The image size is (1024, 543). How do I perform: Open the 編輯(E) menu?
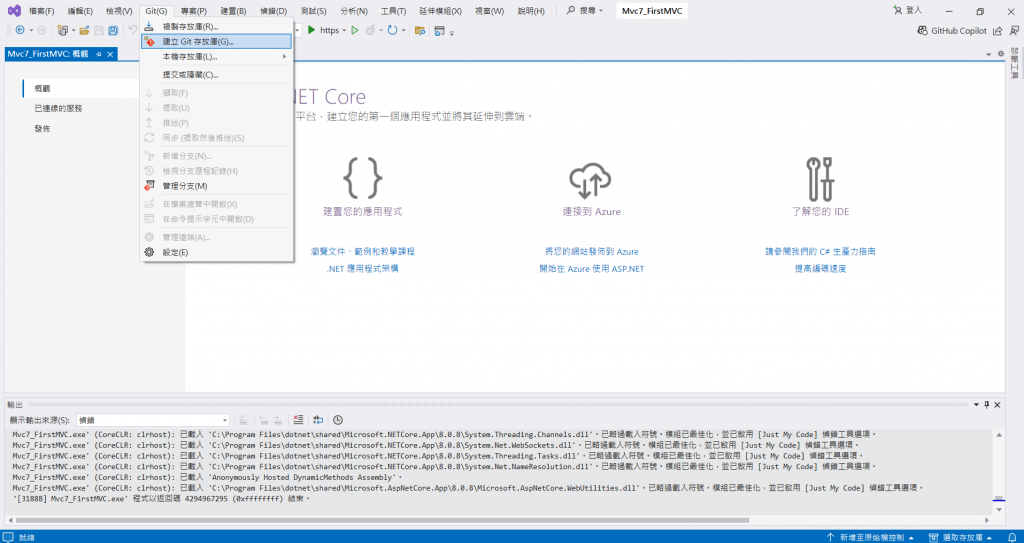point(80,11)
